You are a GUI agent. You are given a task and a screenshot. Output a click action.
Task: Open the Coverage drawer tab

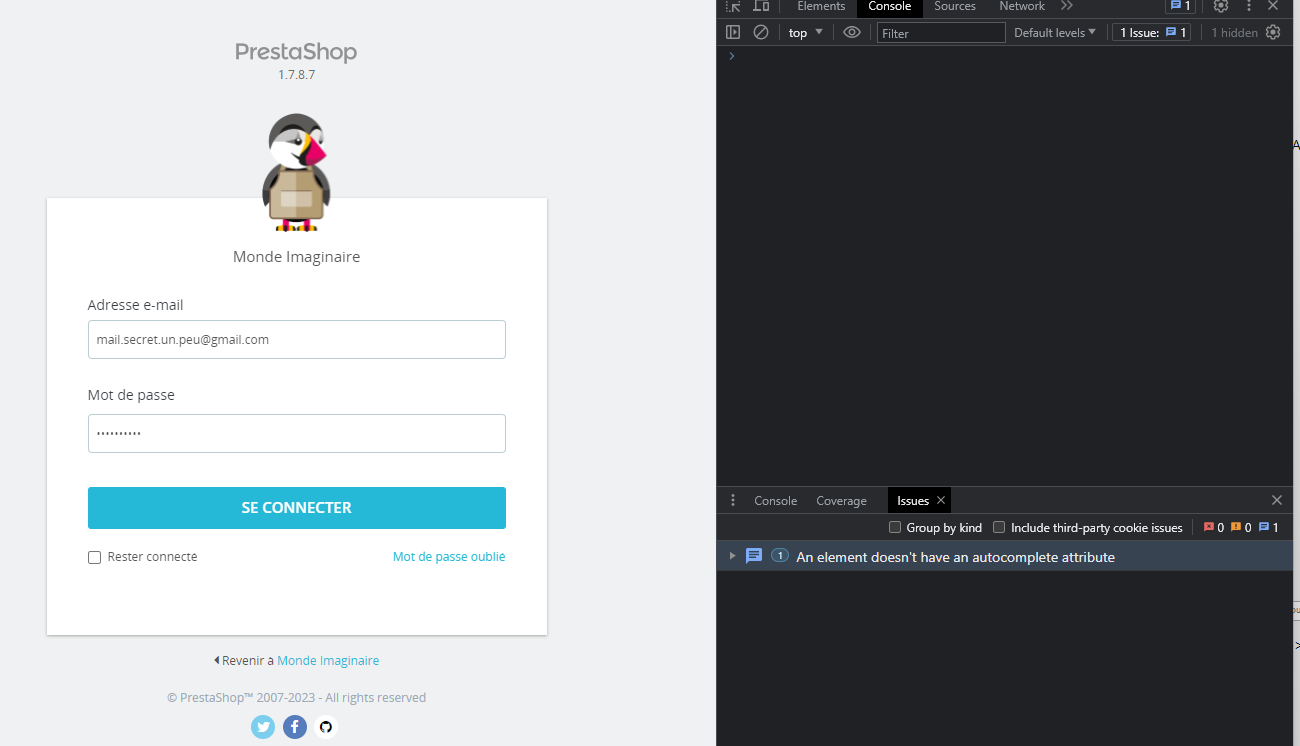(x=841, y=500)
